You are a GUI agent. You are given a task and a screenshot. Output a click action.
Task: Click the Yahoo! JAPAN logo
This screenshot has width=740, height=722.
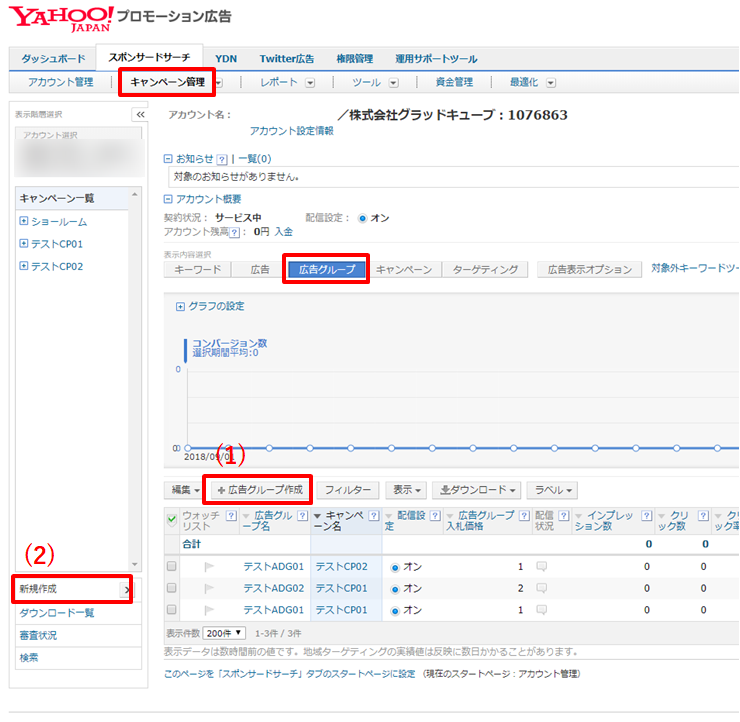(61, 19)
